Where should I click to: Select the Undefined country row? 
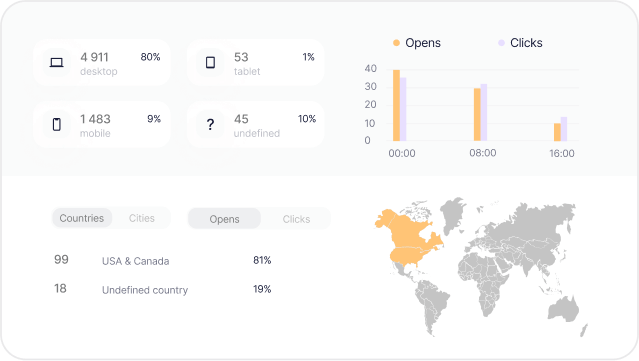coord(163,289)
